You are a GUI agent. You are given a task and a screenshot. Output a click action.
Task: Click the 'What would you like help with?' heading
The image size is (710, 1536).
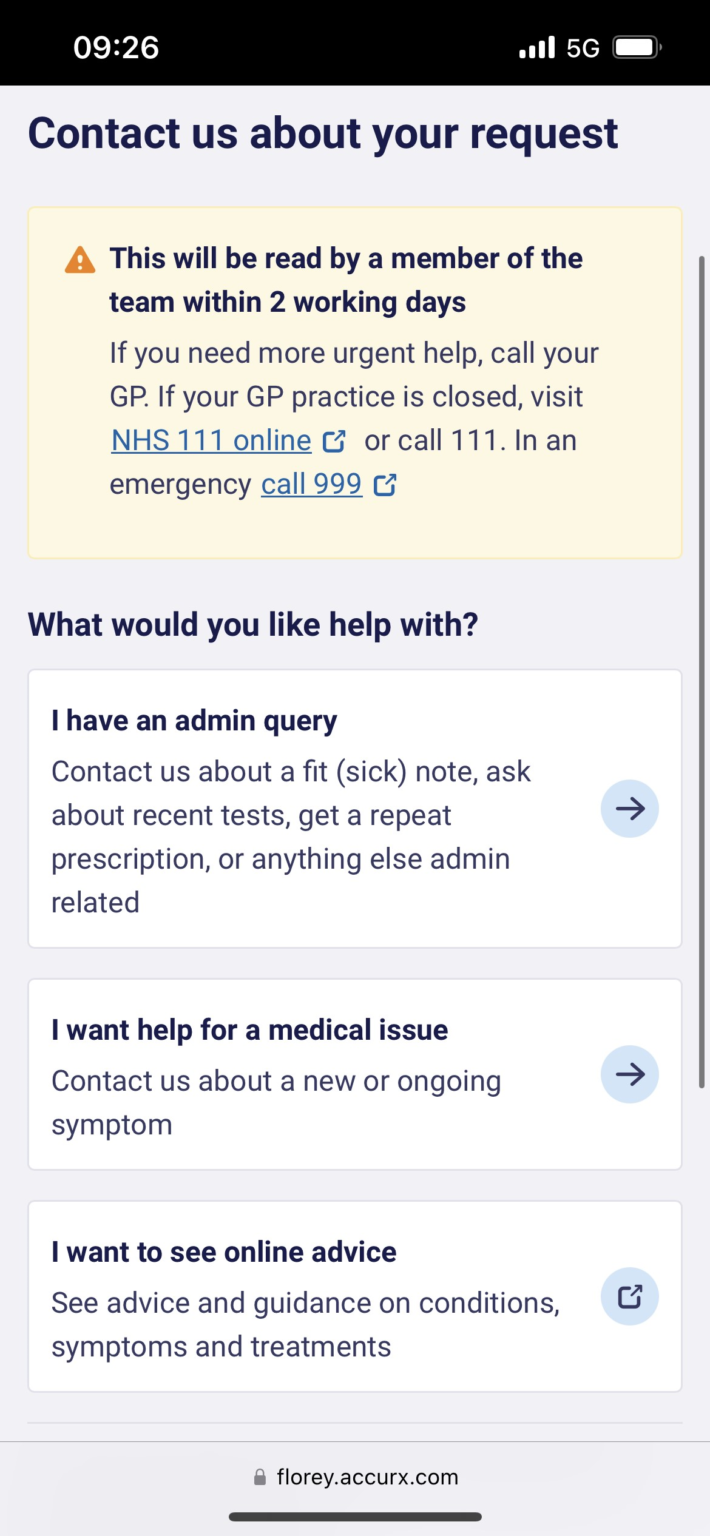pos(252,624)
